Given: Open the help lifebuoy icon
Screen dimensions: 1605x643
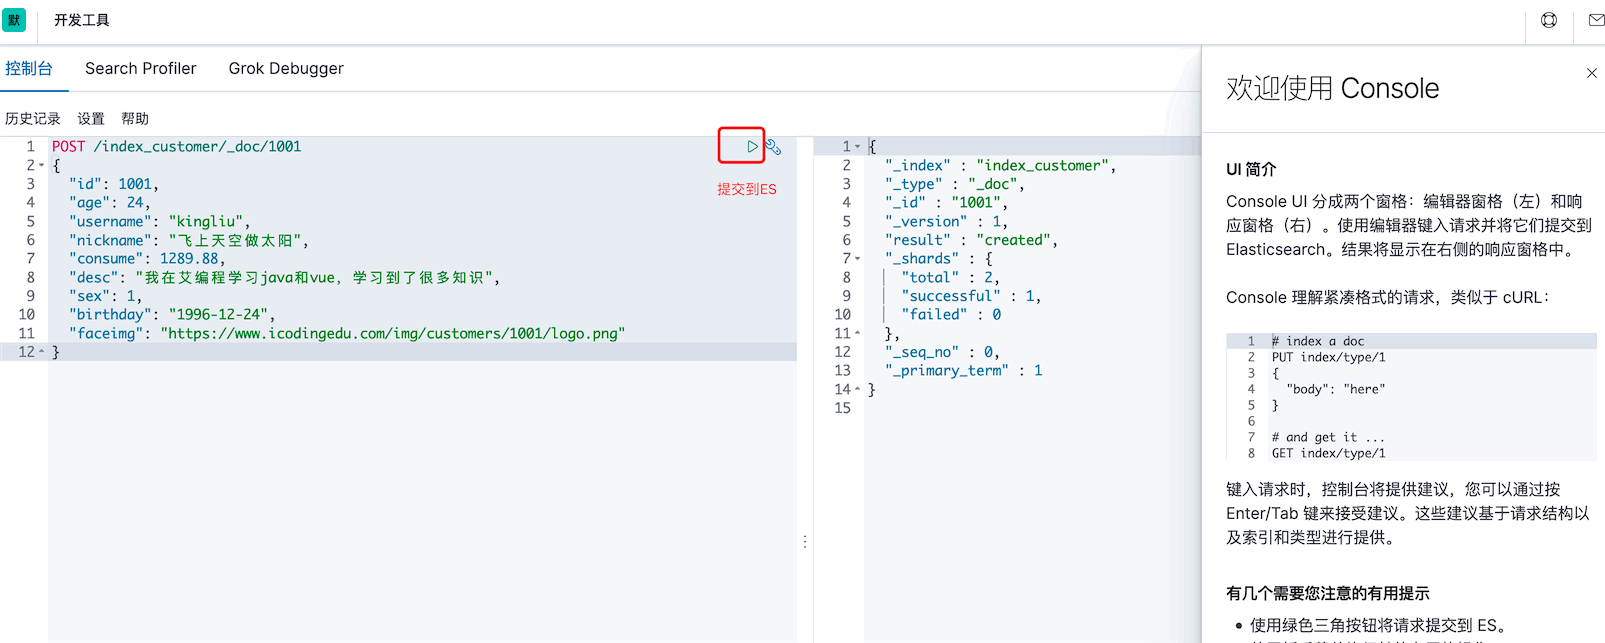Looking at the screenshot, I should tap(1549, 20).
